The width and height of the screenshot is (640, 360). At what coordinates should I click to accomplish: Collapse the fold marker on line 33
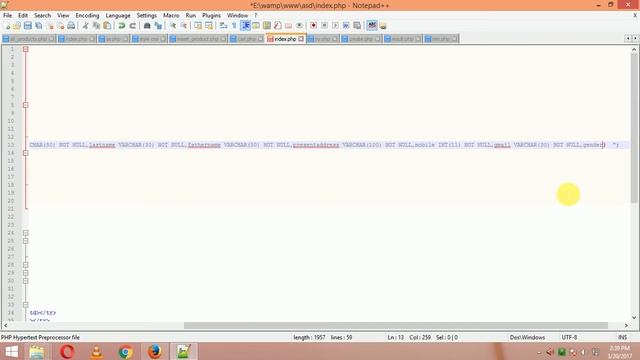coord(26,305)
